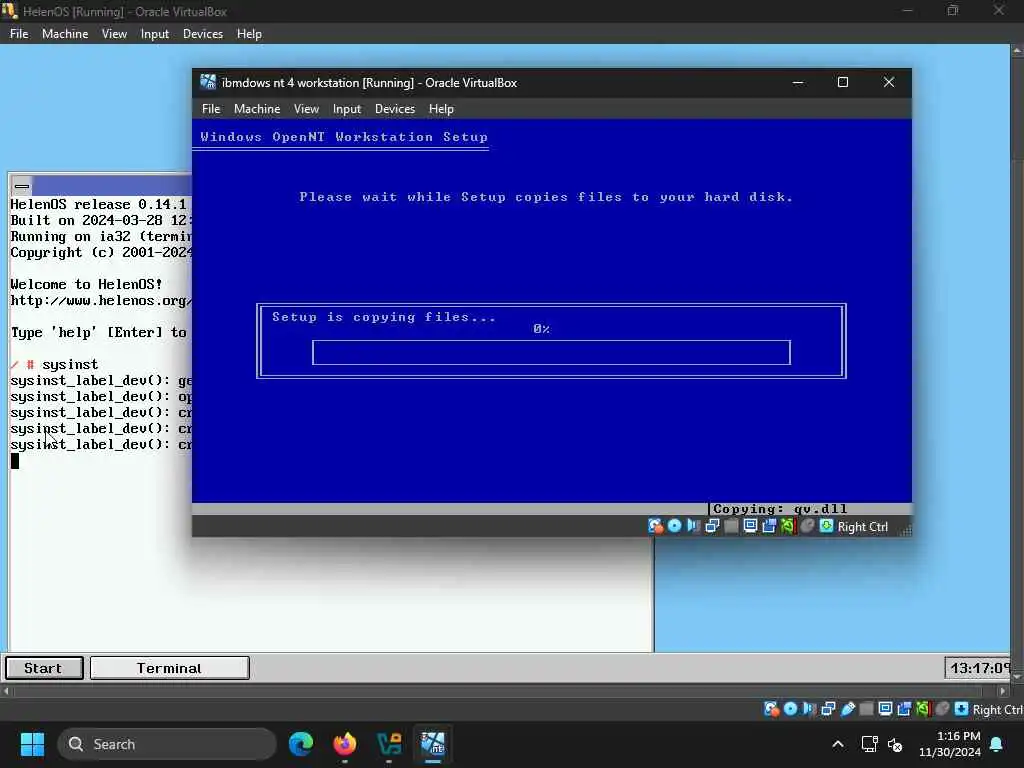
Task: Open Microsoft Edge from the Windows taskbar
Action: pyautogui.click(x=301, y=744)
